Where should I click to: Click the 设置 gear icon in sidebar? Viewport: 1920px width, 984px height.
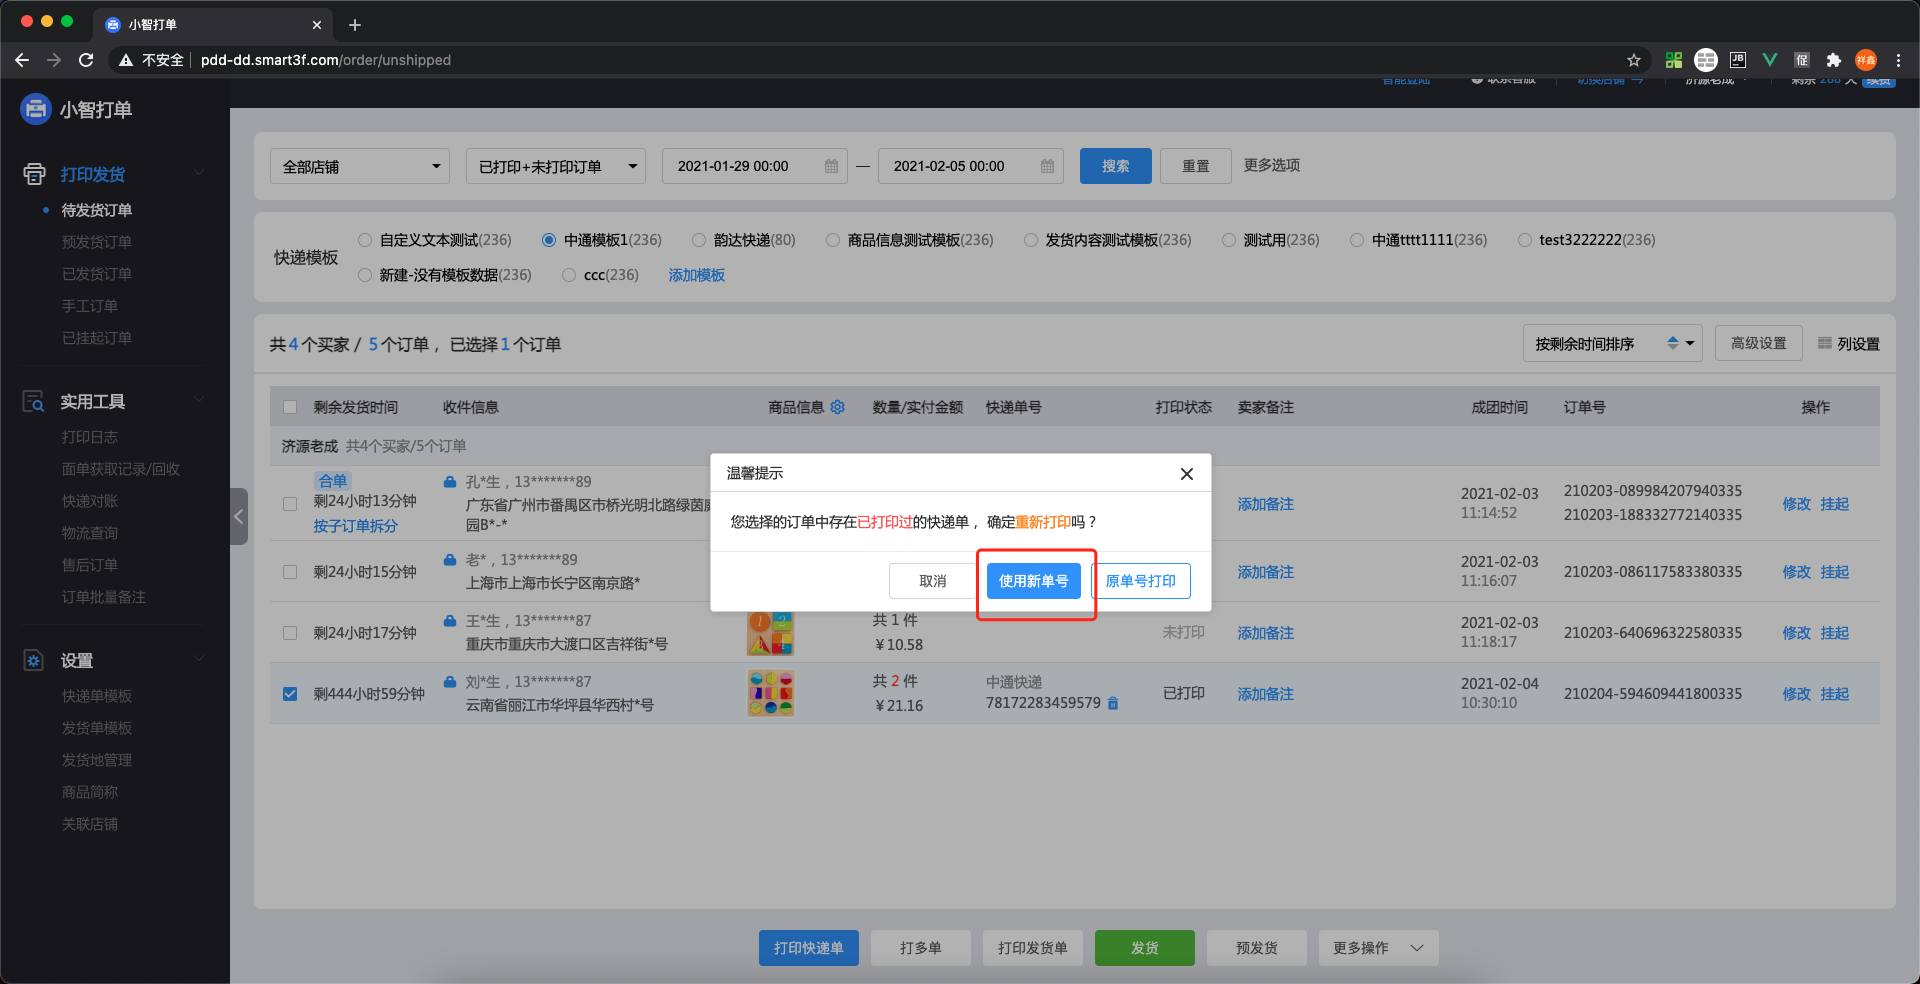click(x=33, y=660)
